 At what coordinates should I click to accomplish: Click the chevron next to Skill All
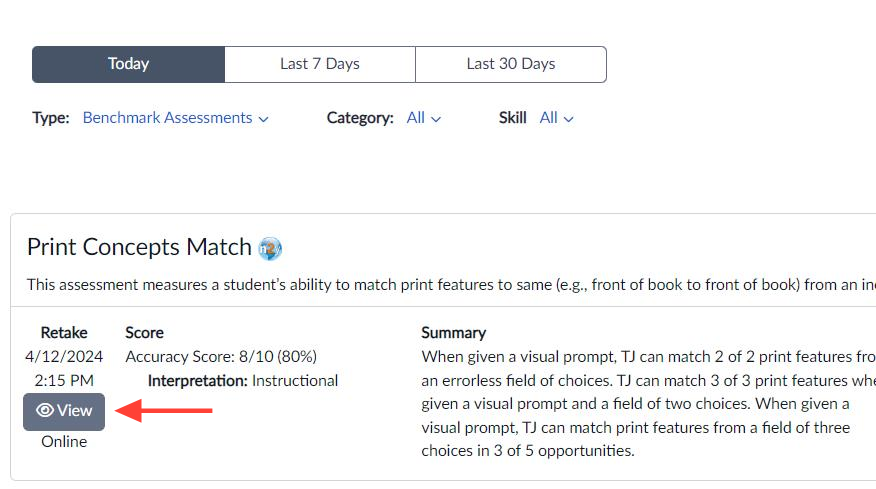(x=569, y=119)
